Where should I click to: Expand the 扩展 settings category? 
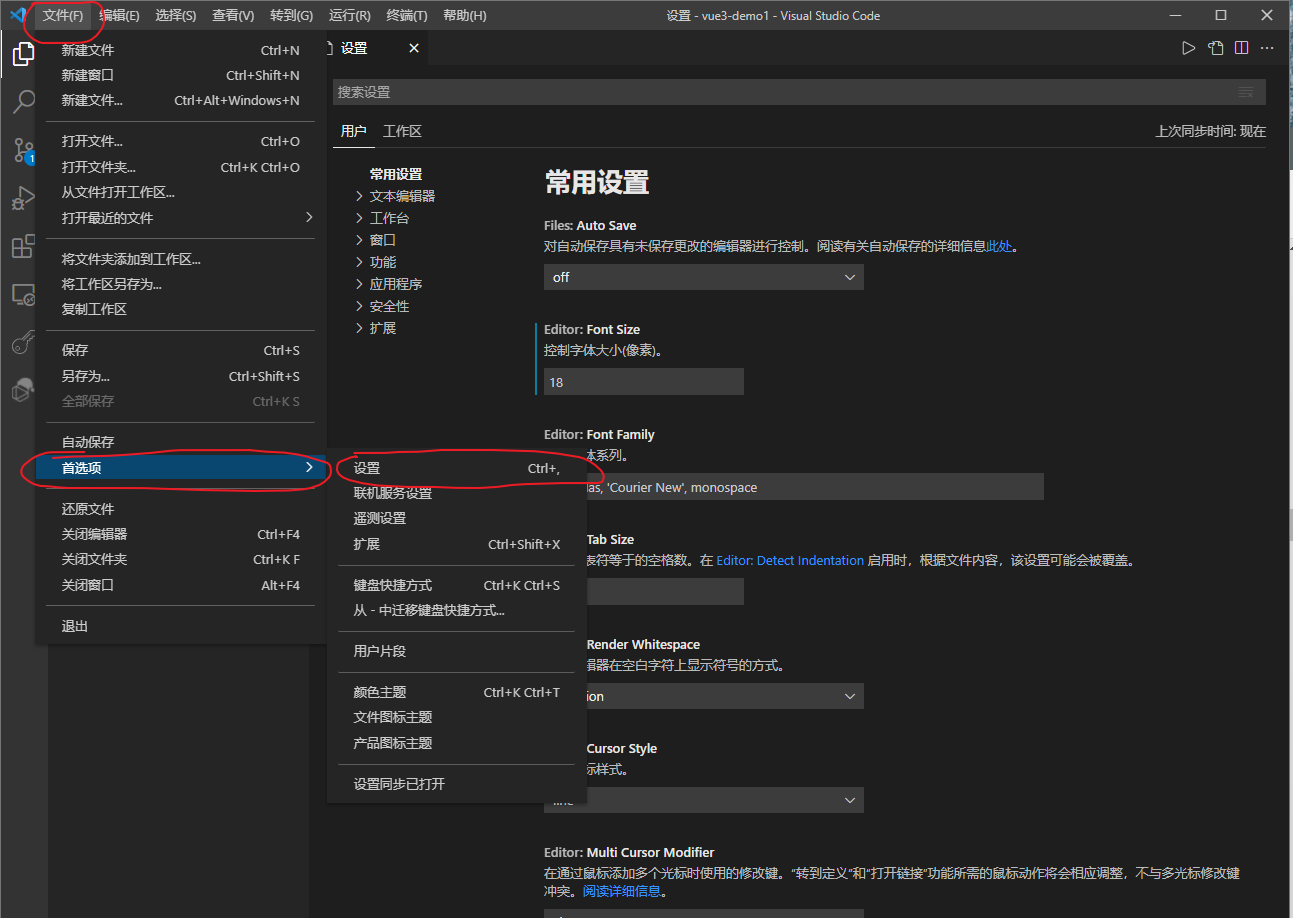375,328
